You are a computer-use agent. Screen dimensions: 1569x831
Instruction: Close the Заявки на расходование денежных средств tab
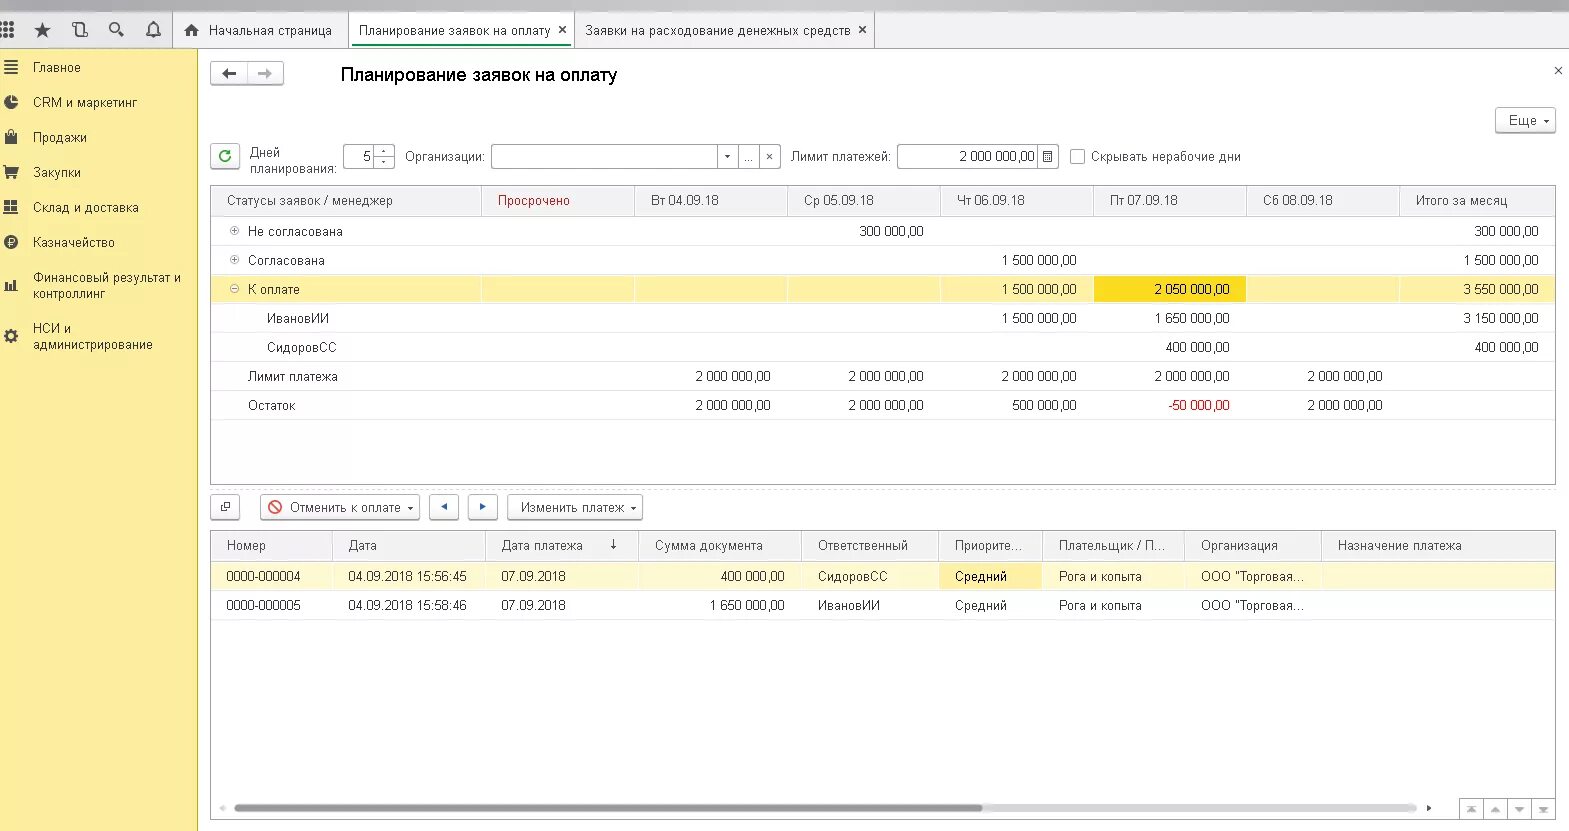(862, 30)
